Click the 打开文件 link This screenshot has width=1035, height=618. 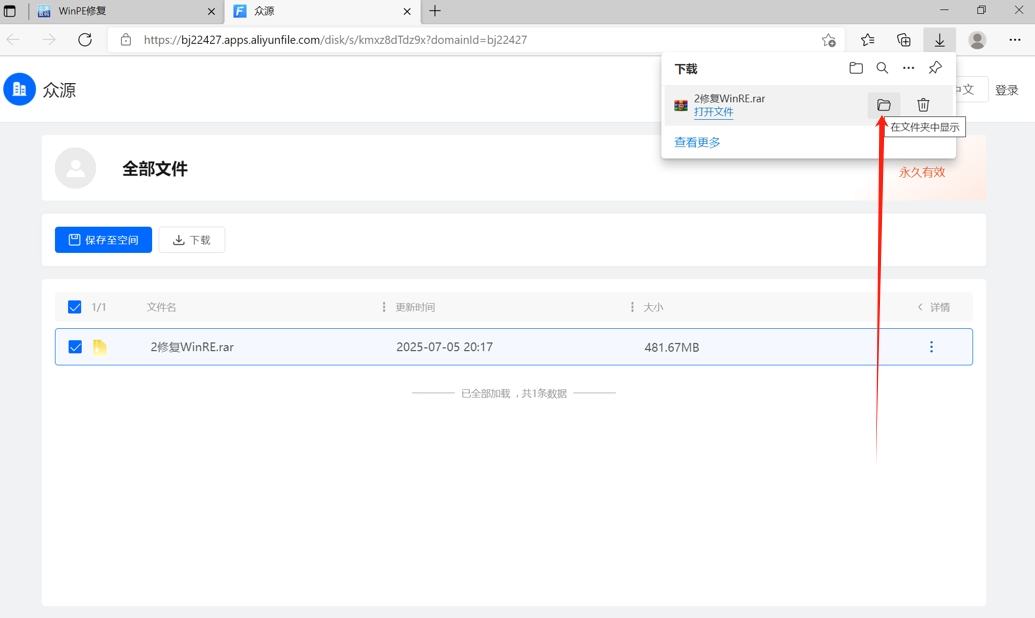tap(713, 112)
